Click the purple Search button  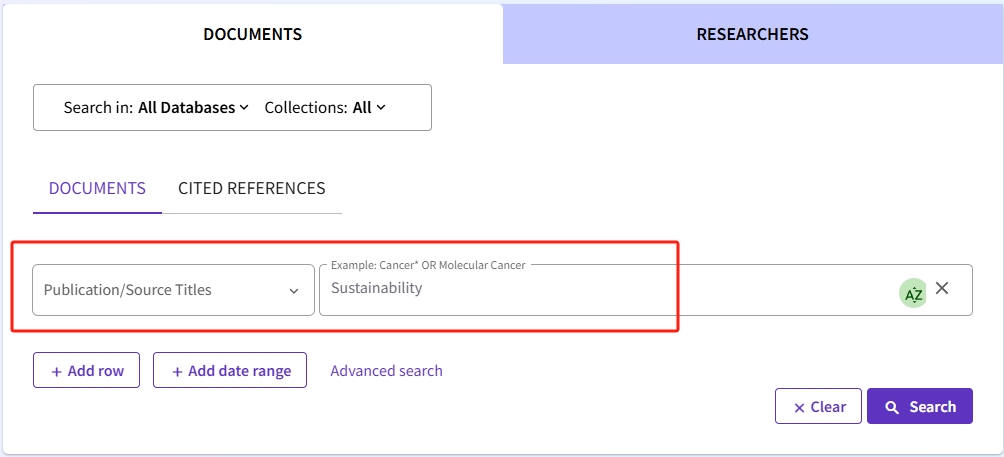pos(920,406)
